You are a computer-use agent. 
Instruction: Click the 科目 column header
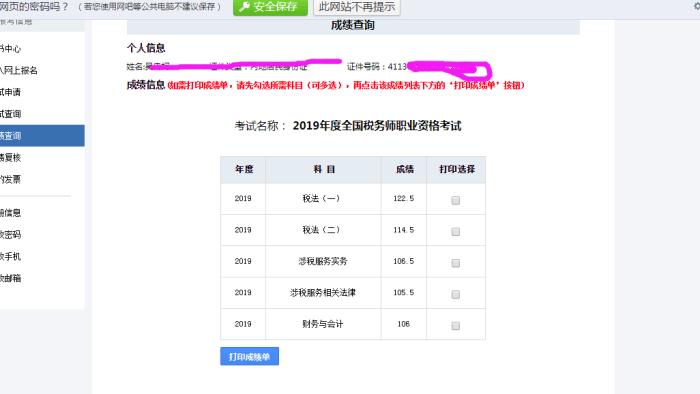click(x=324, y=169)
